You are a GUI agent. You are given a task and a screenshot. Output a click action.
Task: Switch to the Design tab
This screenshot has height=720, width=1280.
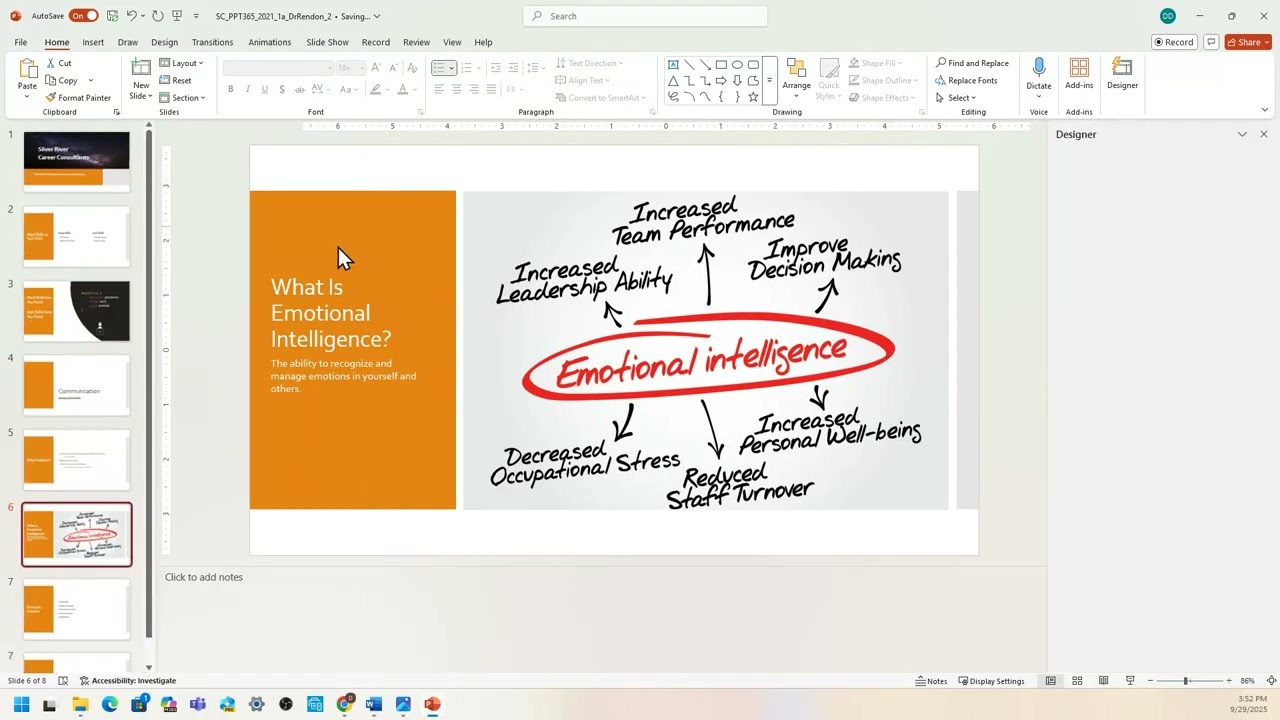164,42
